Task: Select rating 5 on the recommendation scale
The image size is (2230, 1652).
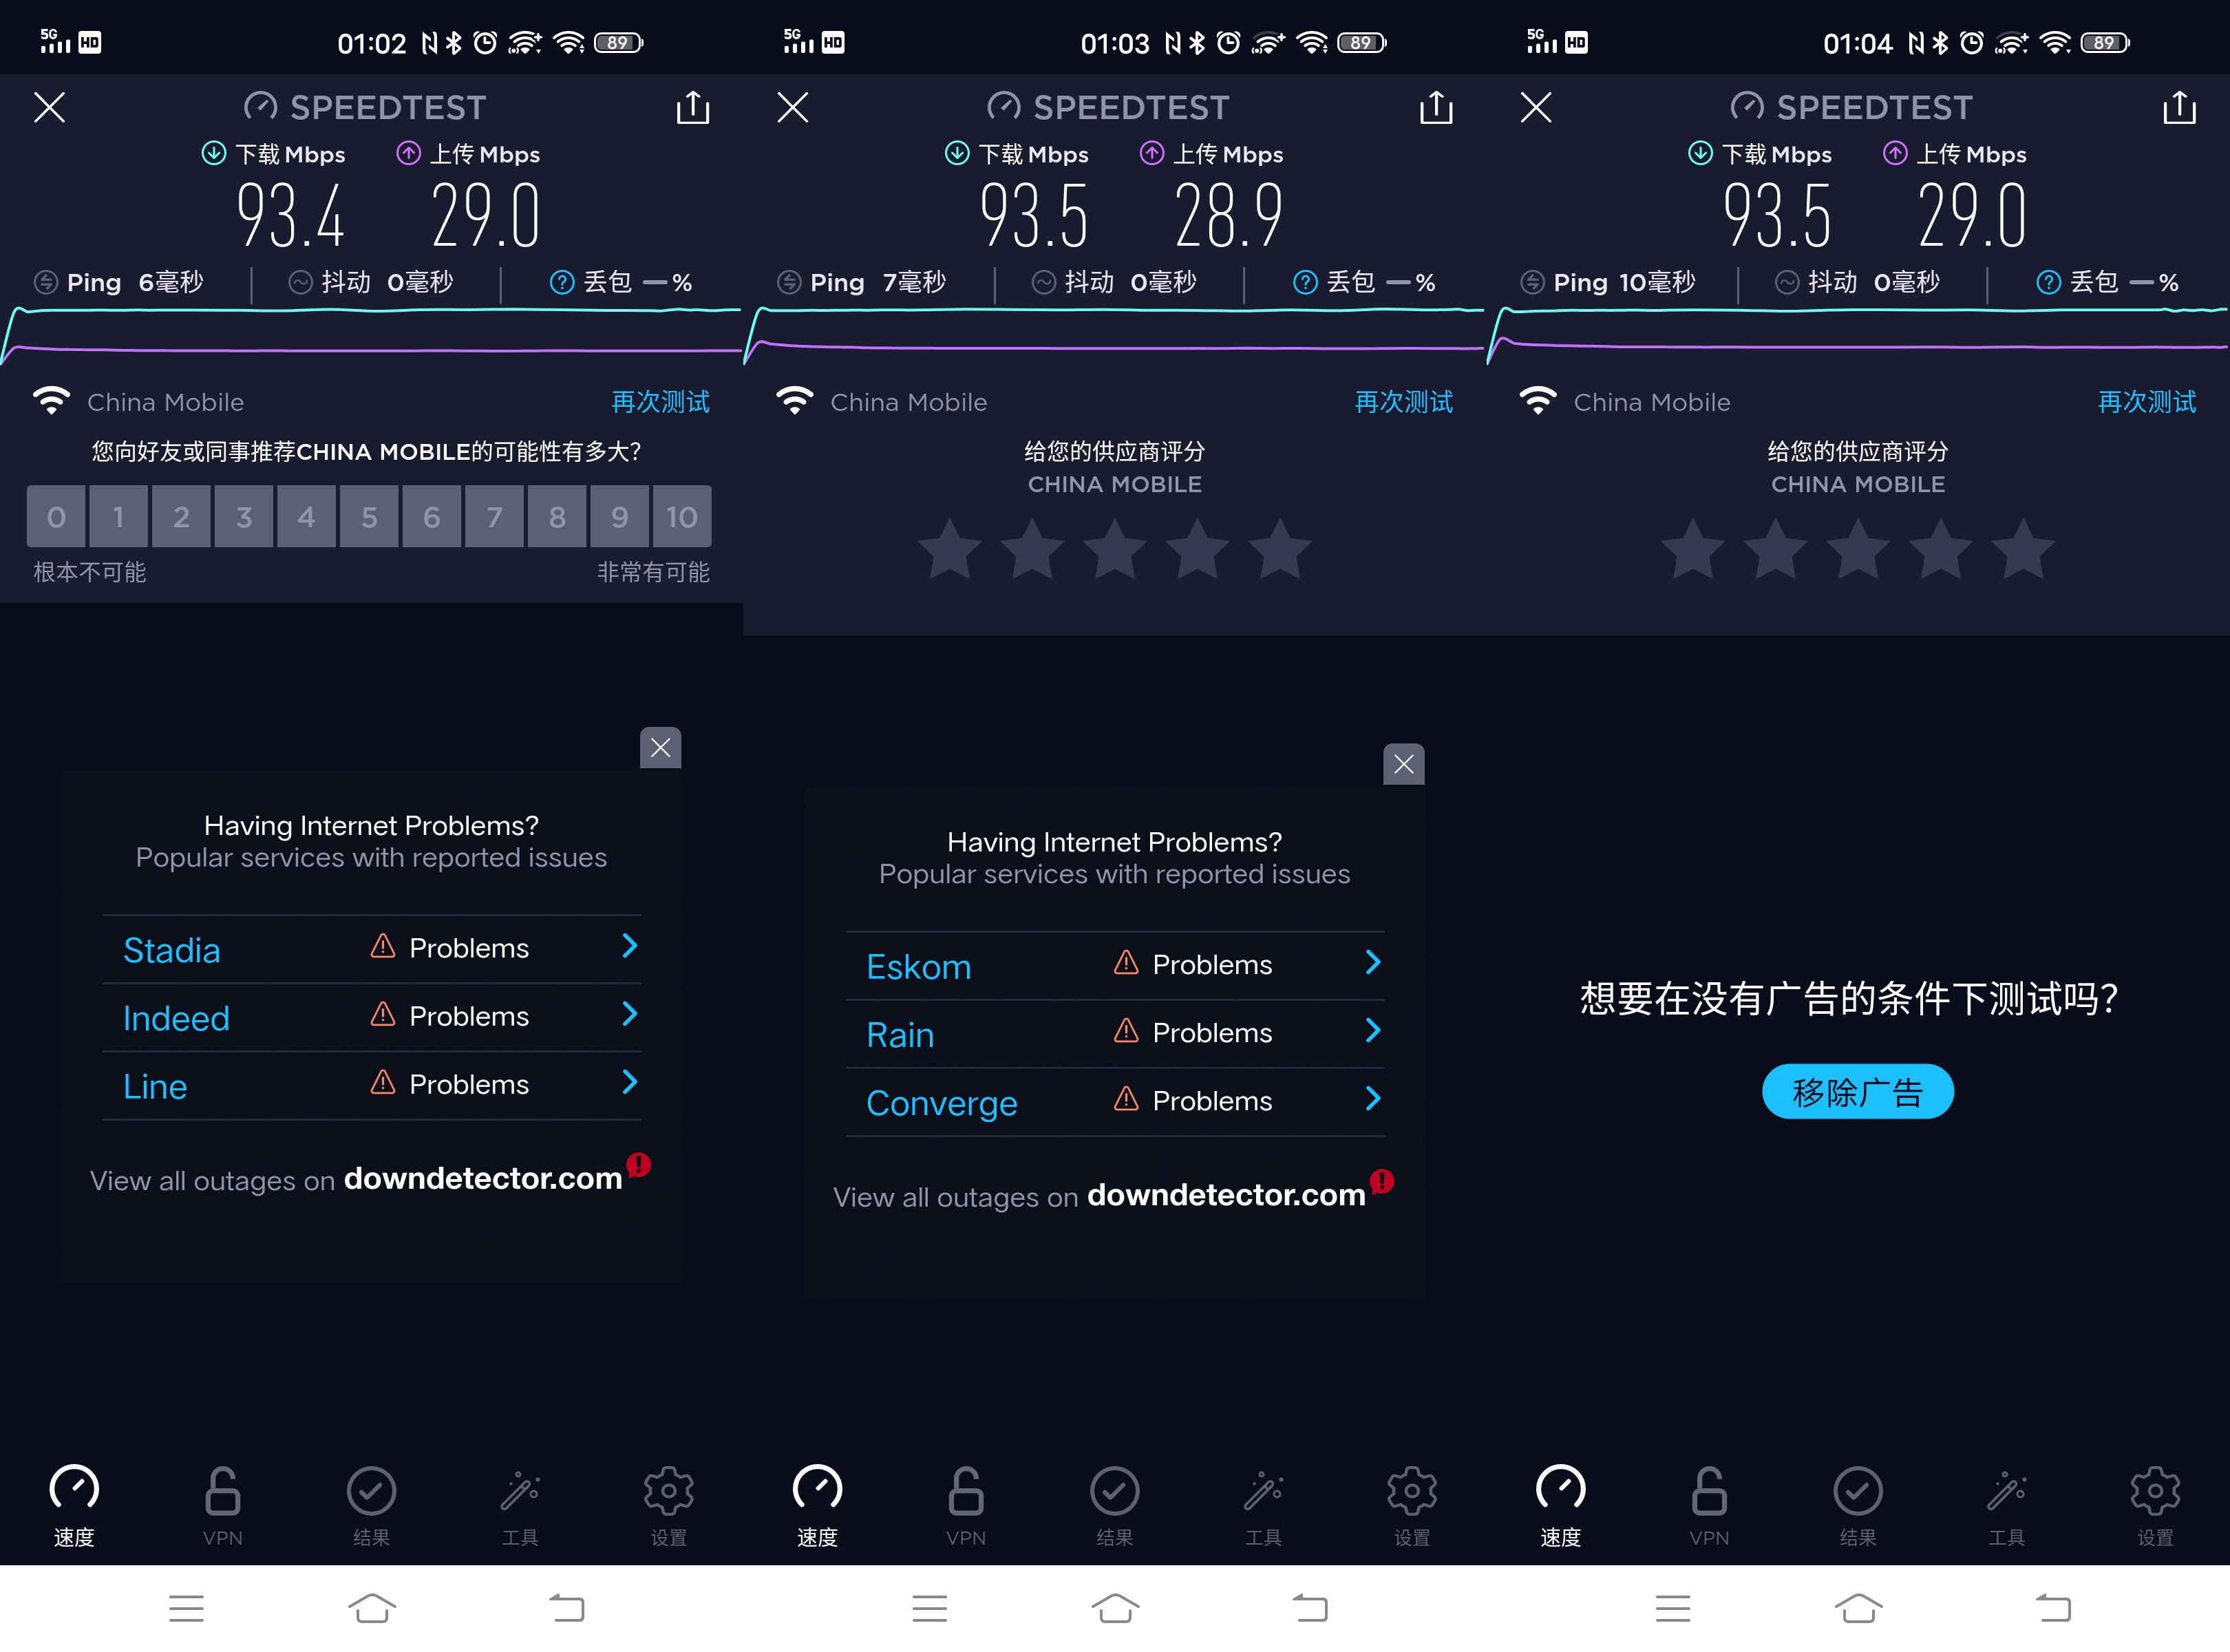Action: (369, 516)
